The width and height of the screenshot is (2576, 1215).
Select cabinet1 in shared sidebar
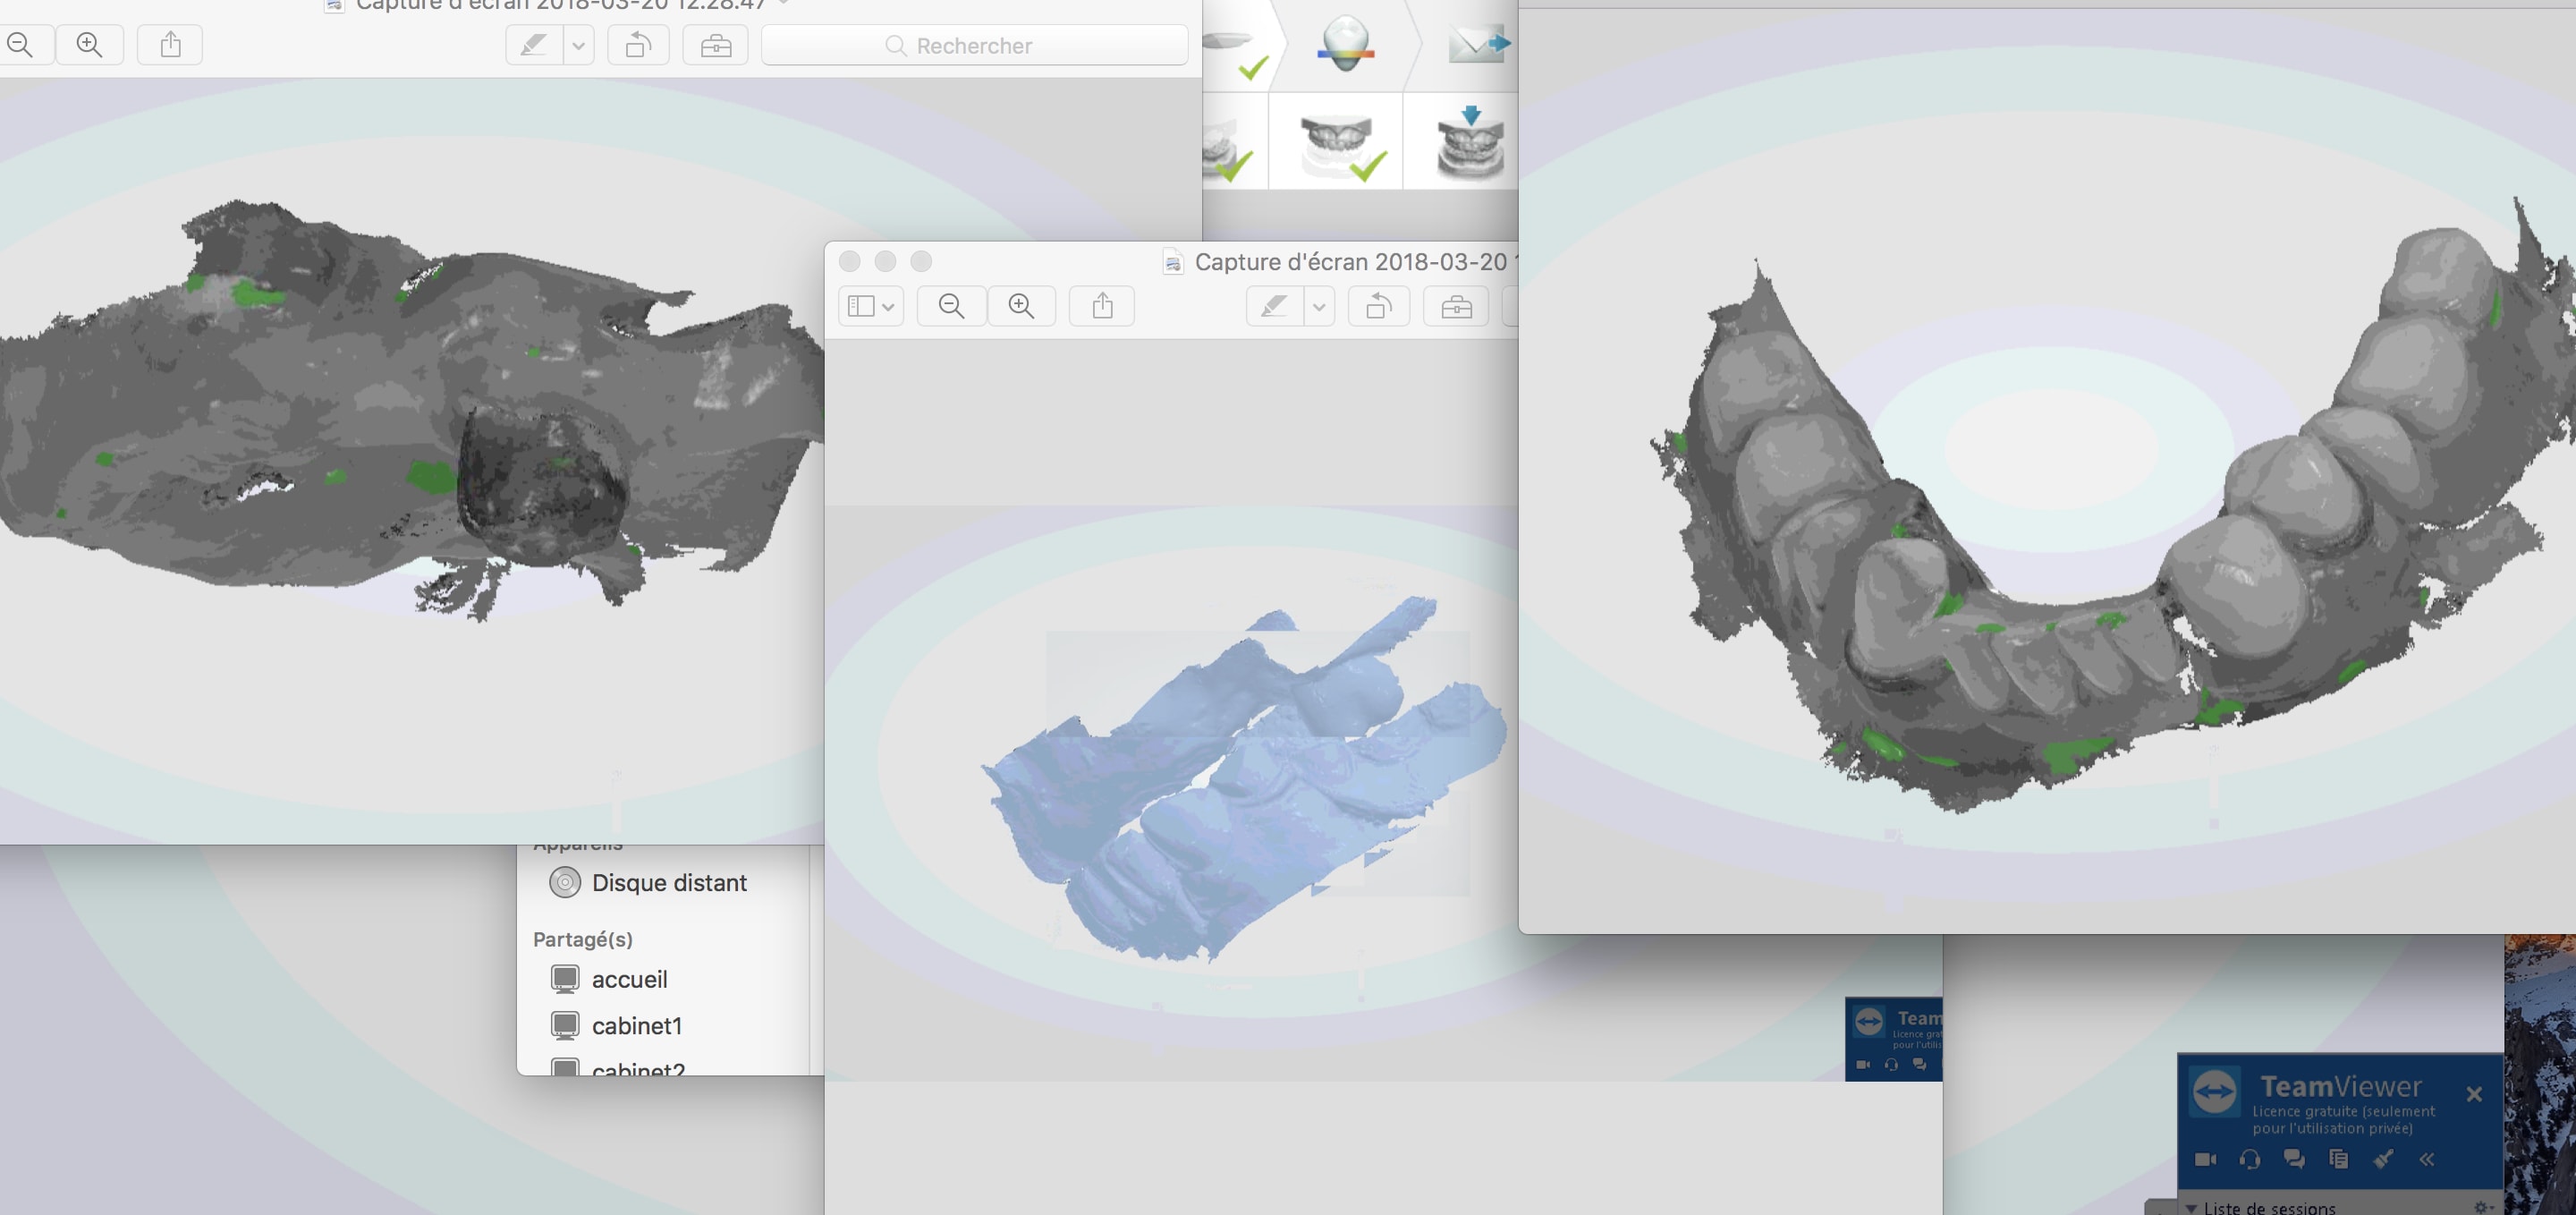(x=636, y=1025)
